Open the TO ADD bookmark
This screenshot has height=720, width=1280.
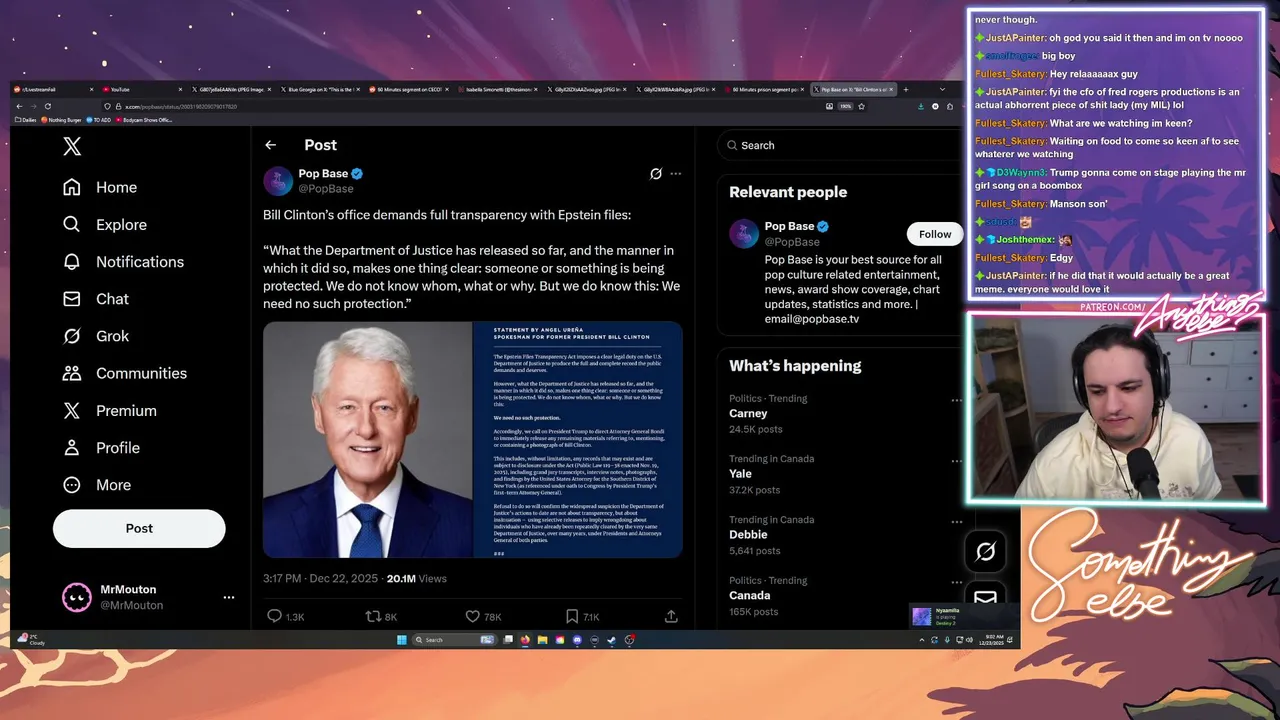(x=99, y=120)
